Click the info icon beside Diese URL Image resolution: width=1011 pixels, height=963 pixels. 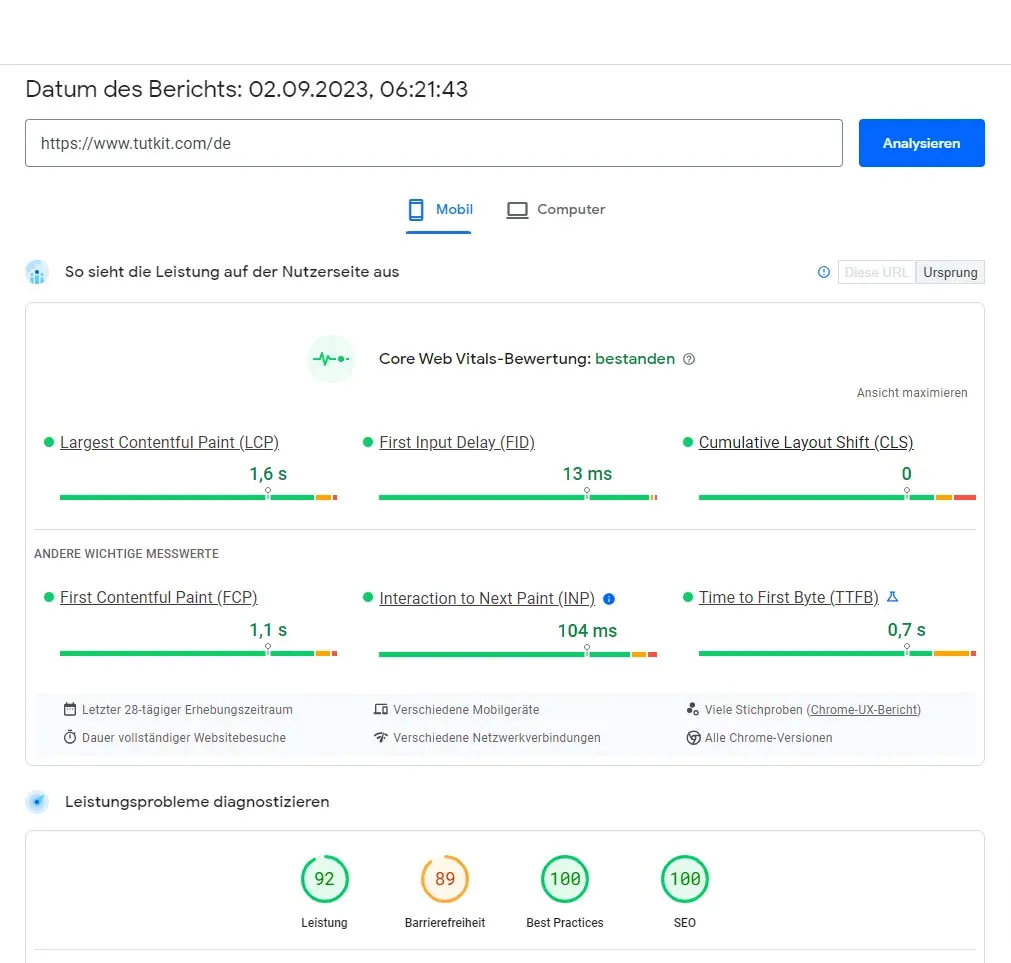pyautogui.click(x=823, y=272)
